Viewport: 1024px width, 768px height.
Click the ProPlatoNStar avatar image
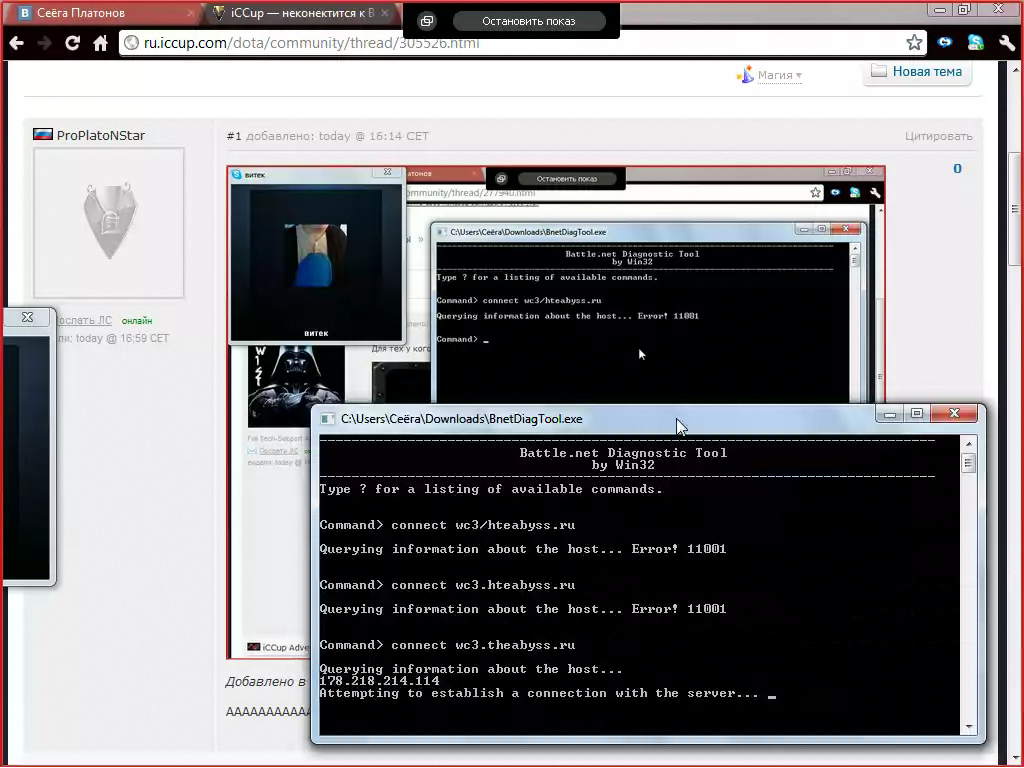pos(109,223)
